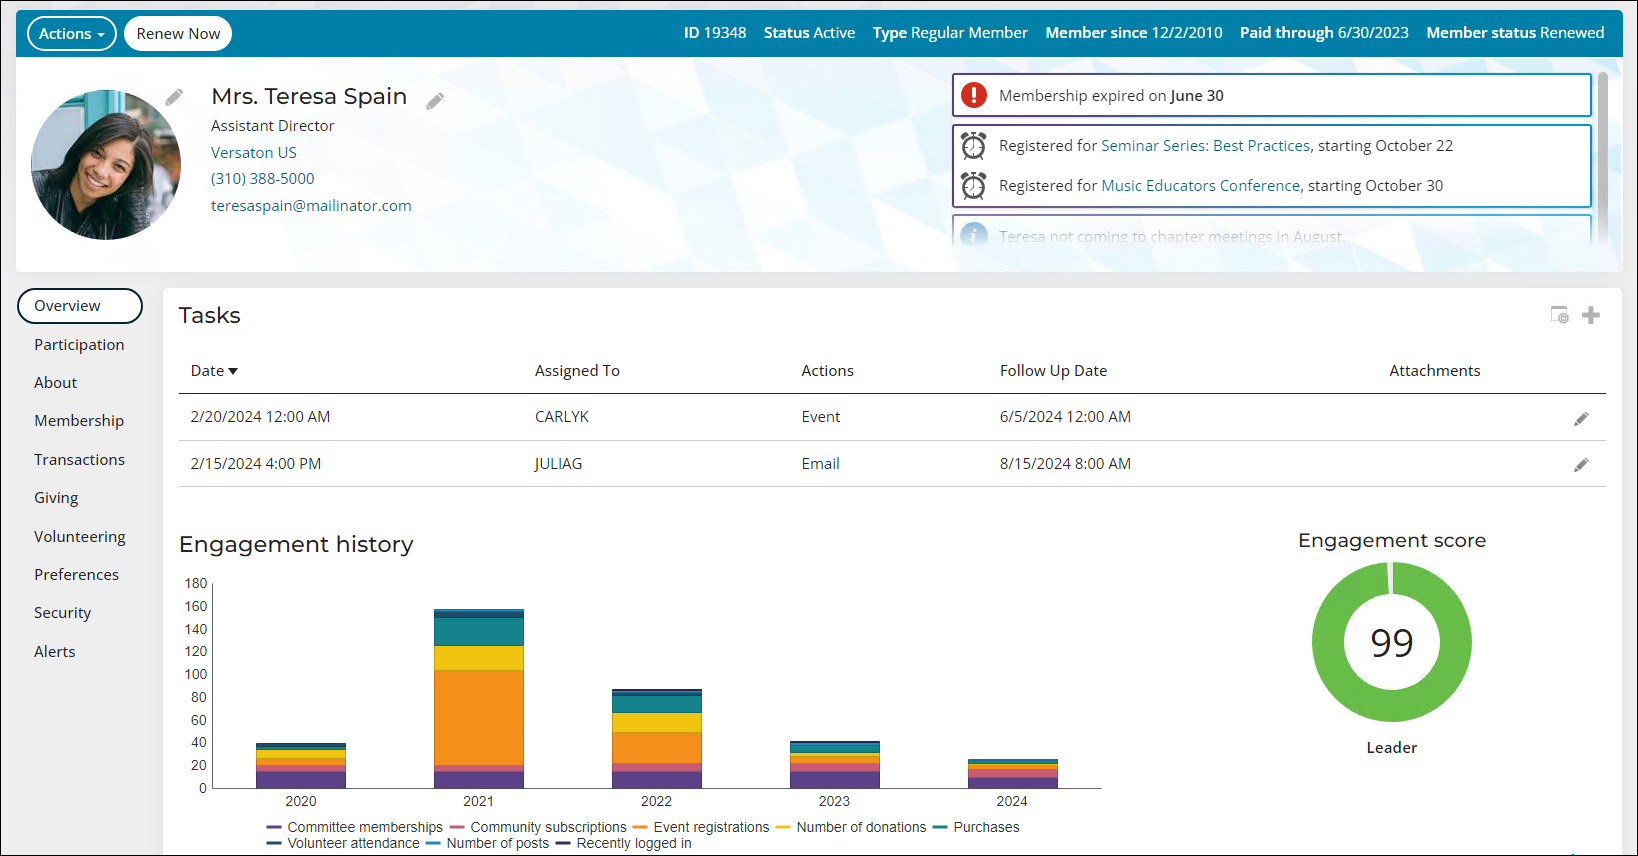Open the Tasks panel configuration icon
Screen dimensions: 1638x856
[x=1559, y=315]
